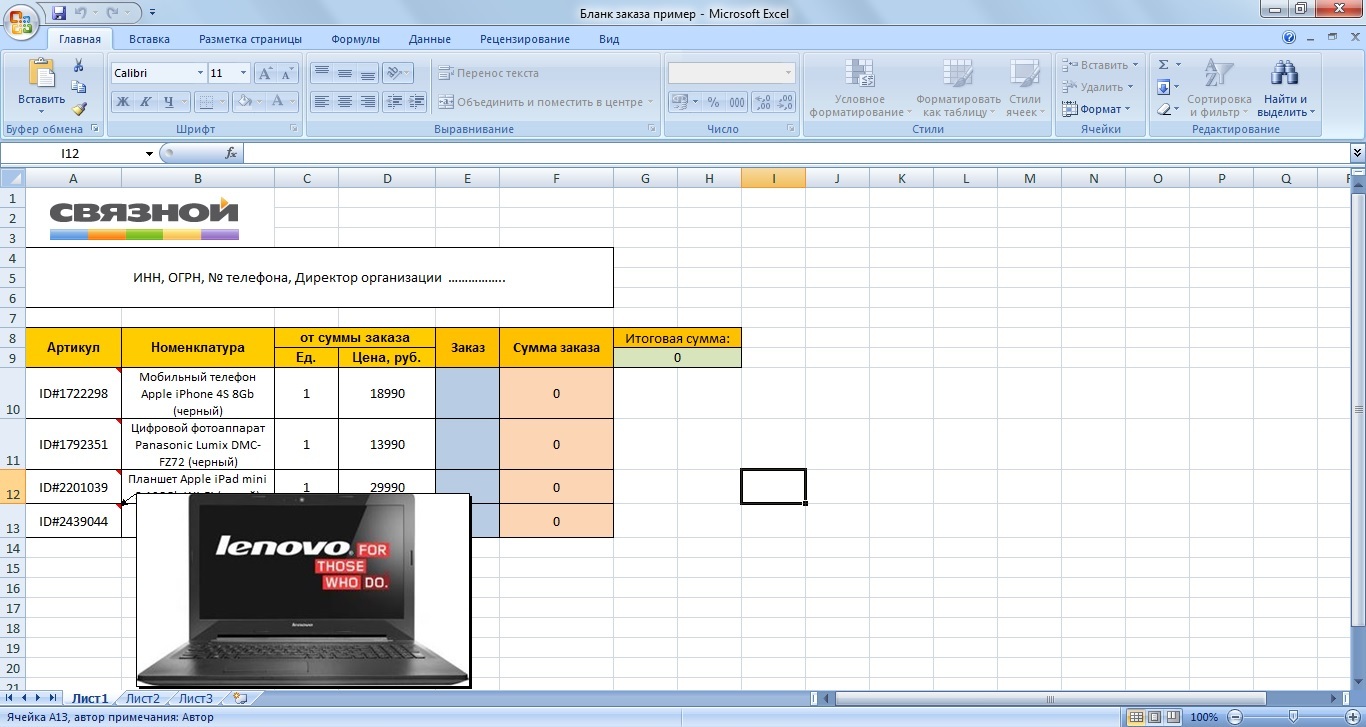Apply percent style number format
This screenshot has height=727, width=1366.
coord(713,102)
